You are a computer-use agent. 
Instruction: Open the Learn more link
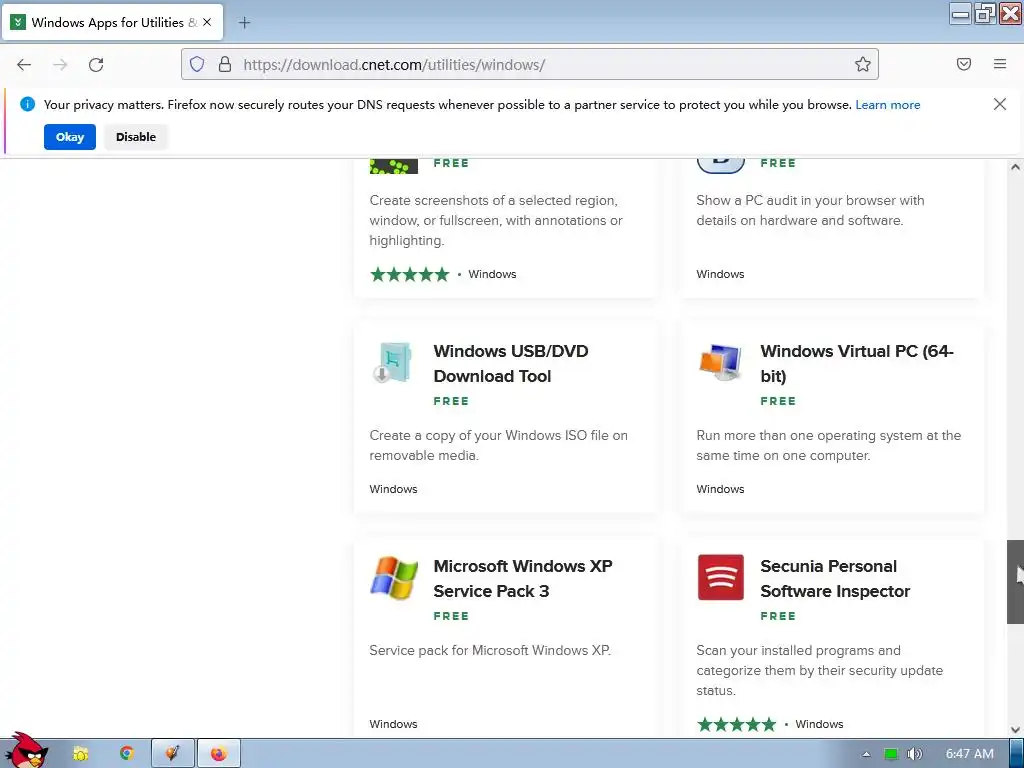pyautogui.click(x=888, y=105)
